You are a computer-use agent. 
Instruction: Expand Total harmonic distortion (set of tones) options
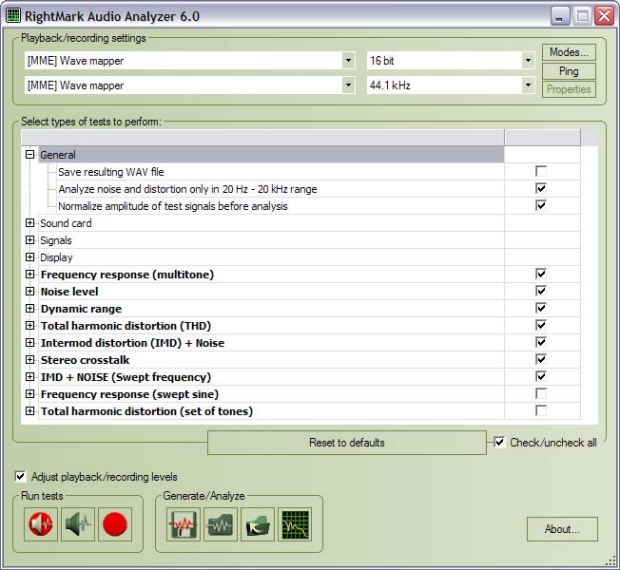click(30, 411)
